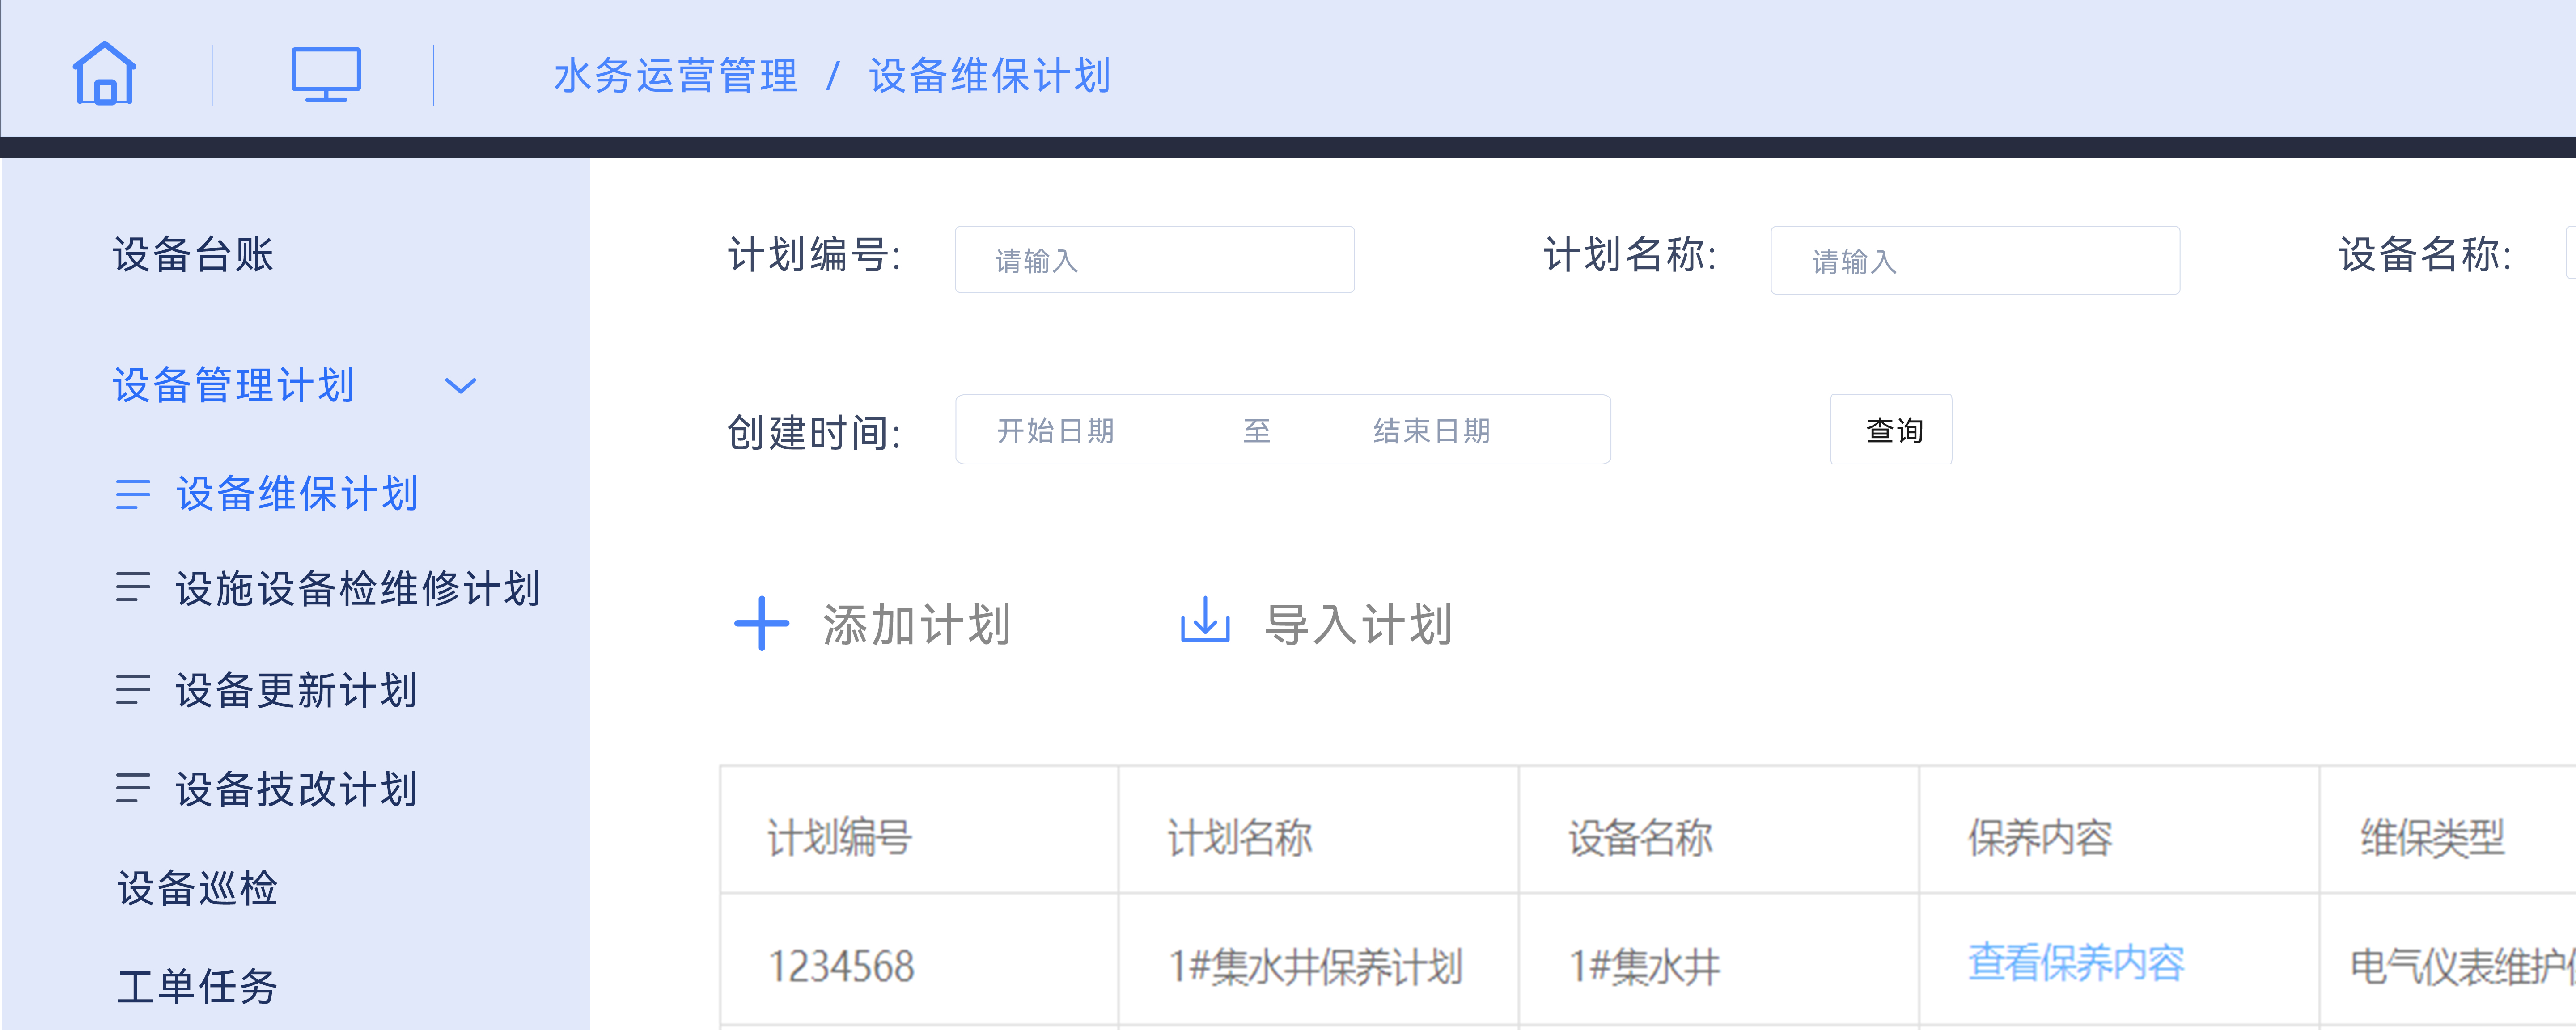Click the import plan download icon
The height and width of the screenshot is (1030, 2576).
(1205, 621)
